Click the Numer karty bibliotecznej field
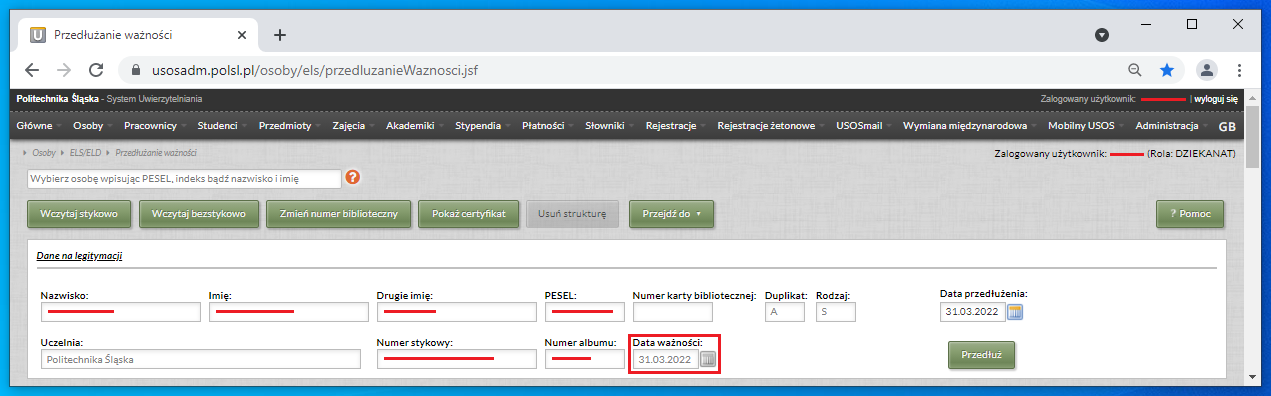This screenshot has height=396, width=1271. 673,312
